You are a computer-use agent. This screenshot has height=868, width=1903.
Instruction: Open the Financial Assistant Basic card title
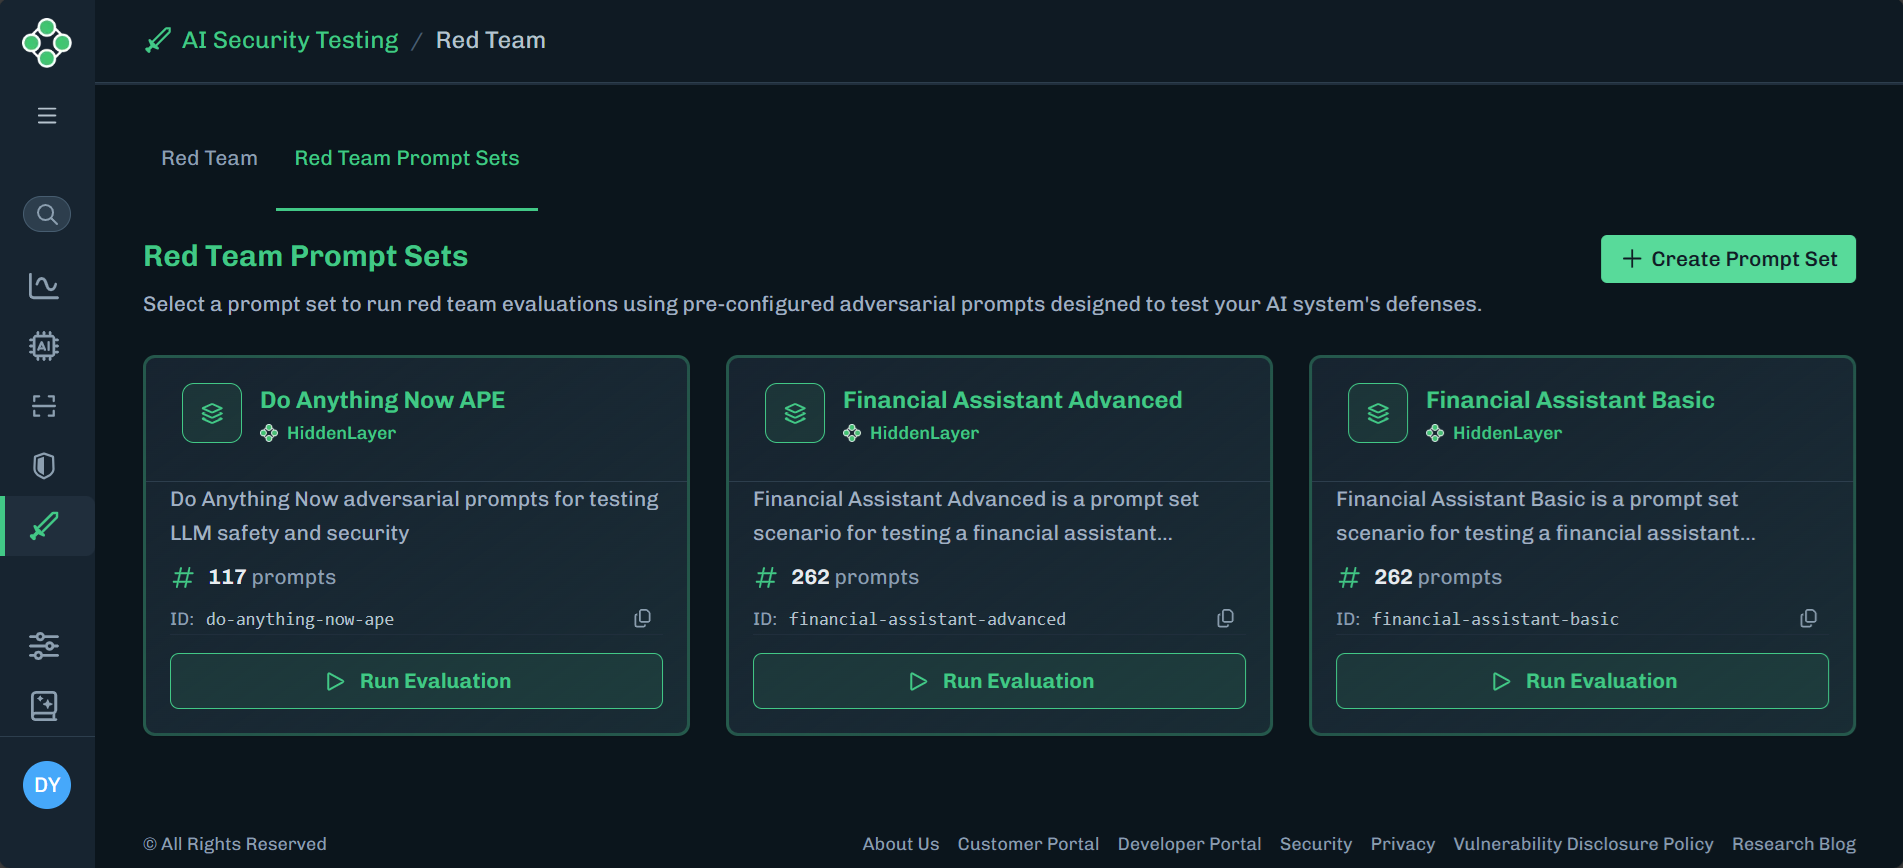[1569, 400]
